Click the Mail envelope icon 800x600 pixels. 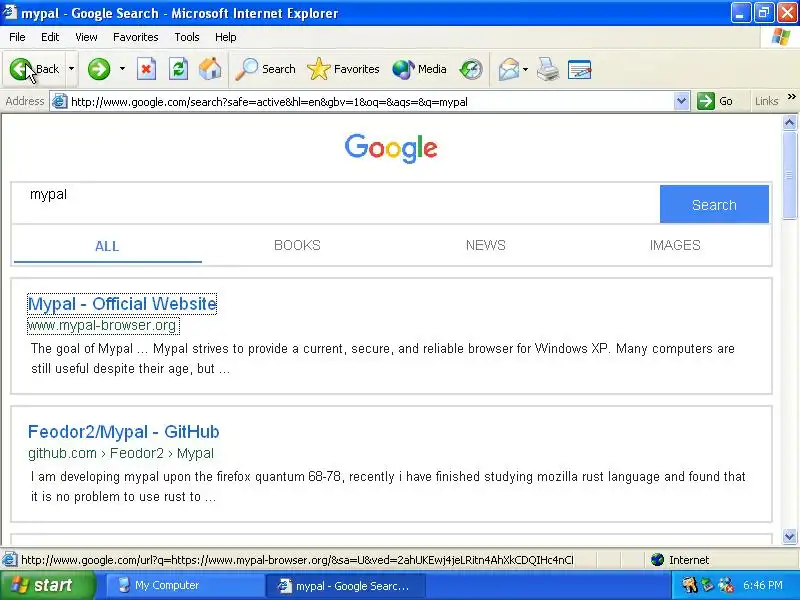(x=509, y=69)
